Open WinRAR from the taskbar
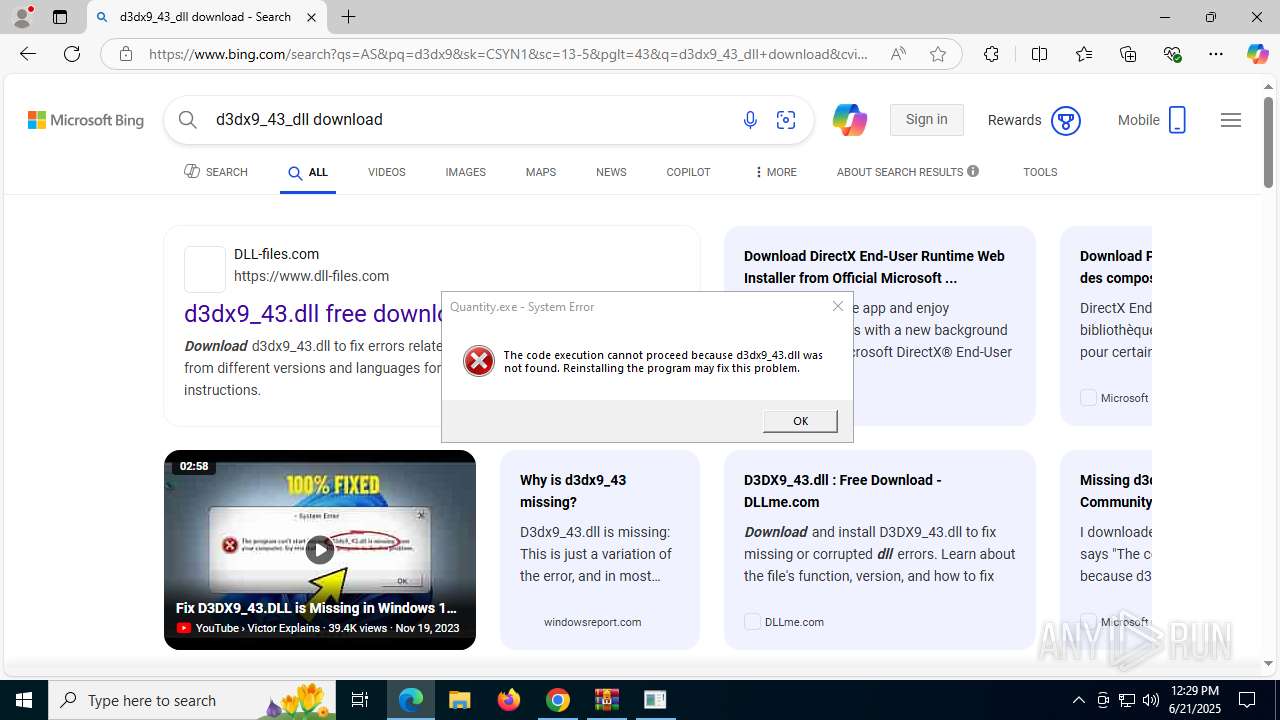 tap(607, 700)
